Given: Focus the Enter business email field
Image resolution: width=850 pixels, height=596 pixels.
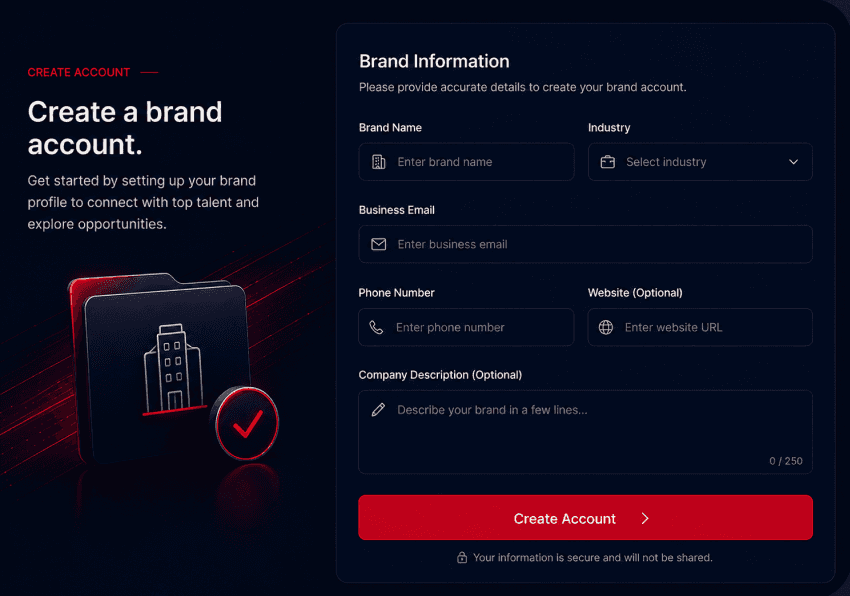Looking at the screenshot, I should pos(585,244).
